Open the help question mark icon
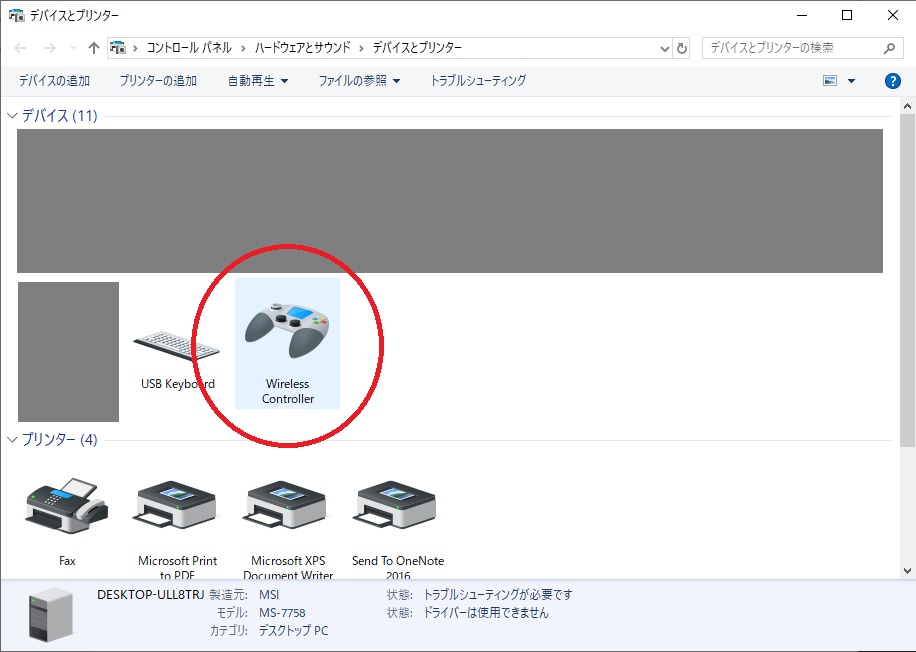Image resolution: width=916 pixels, height=652 pixels. click(893, 81)
